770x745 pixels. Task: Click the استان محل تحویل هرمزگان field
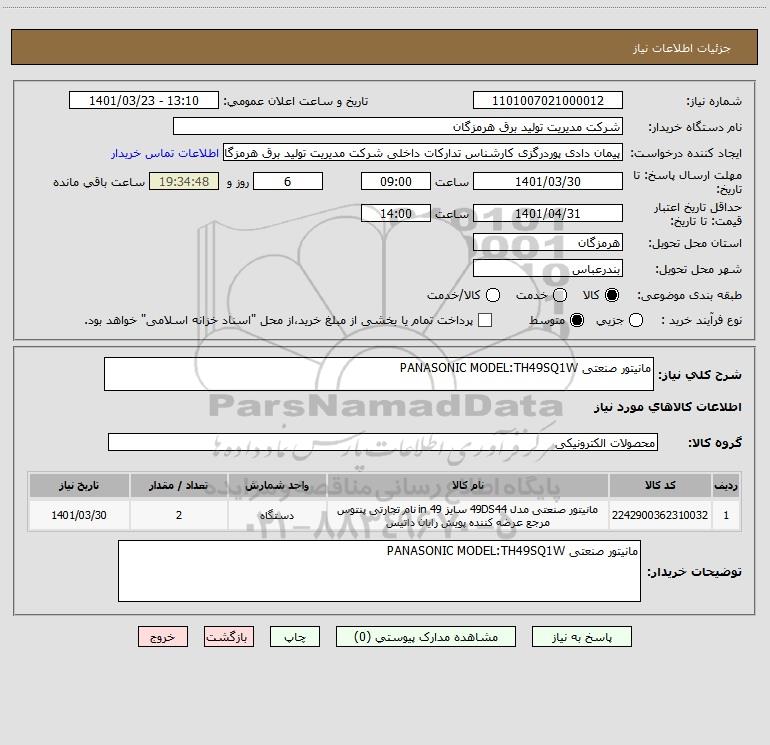coord(548,243)
